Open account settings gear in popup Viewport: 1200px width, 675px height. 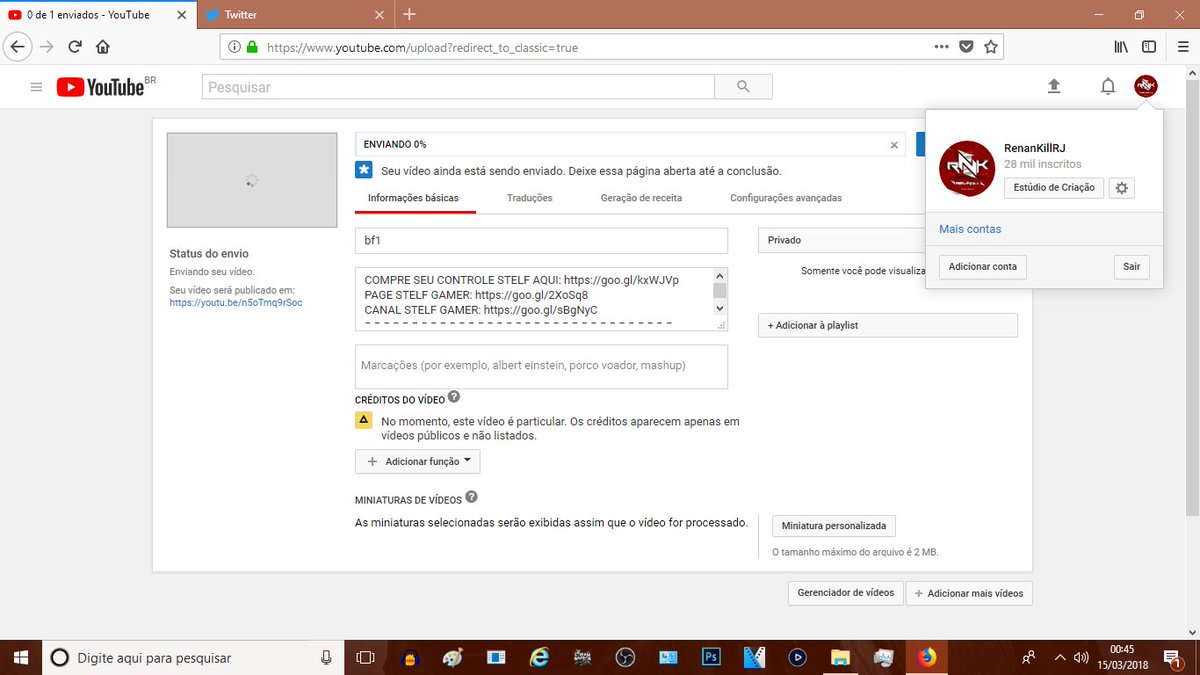coord(1123,188)
